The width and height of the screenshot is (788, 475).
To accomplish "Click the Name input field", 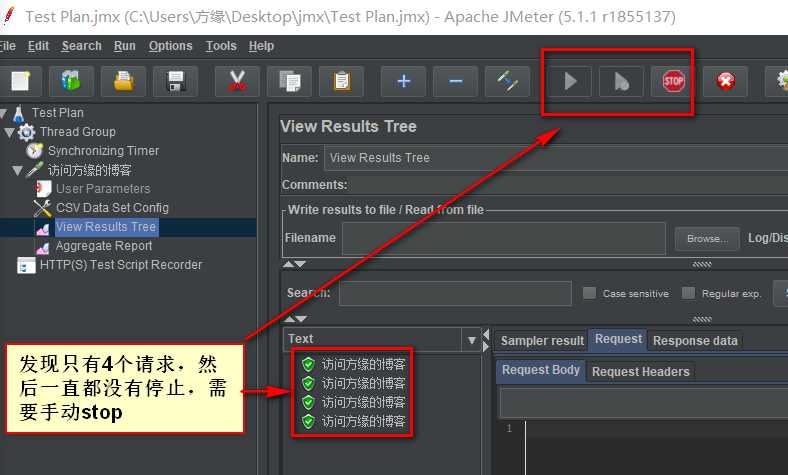I will tap(556, 158).
